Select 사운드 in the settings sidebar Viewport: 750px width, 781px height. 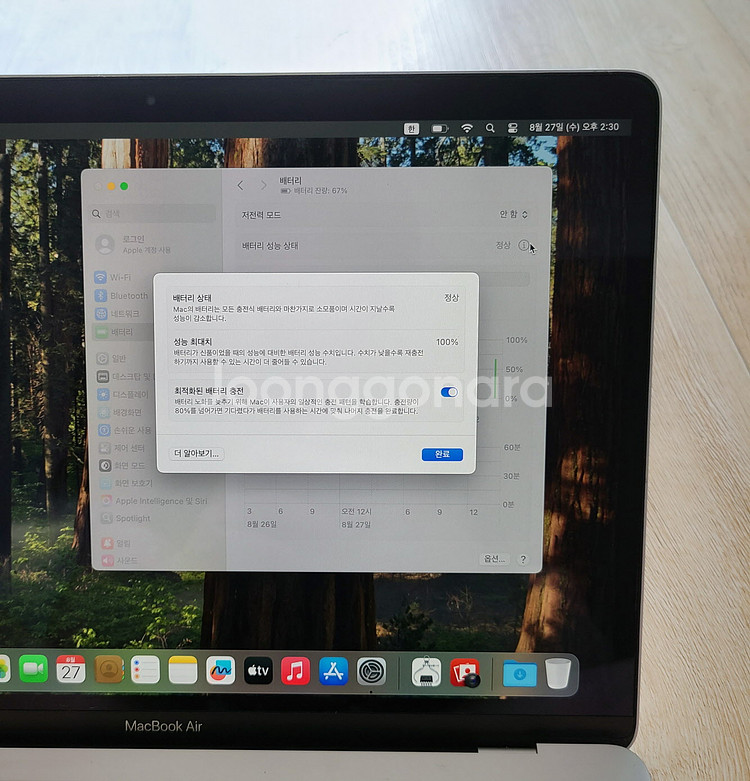point(120,560)
